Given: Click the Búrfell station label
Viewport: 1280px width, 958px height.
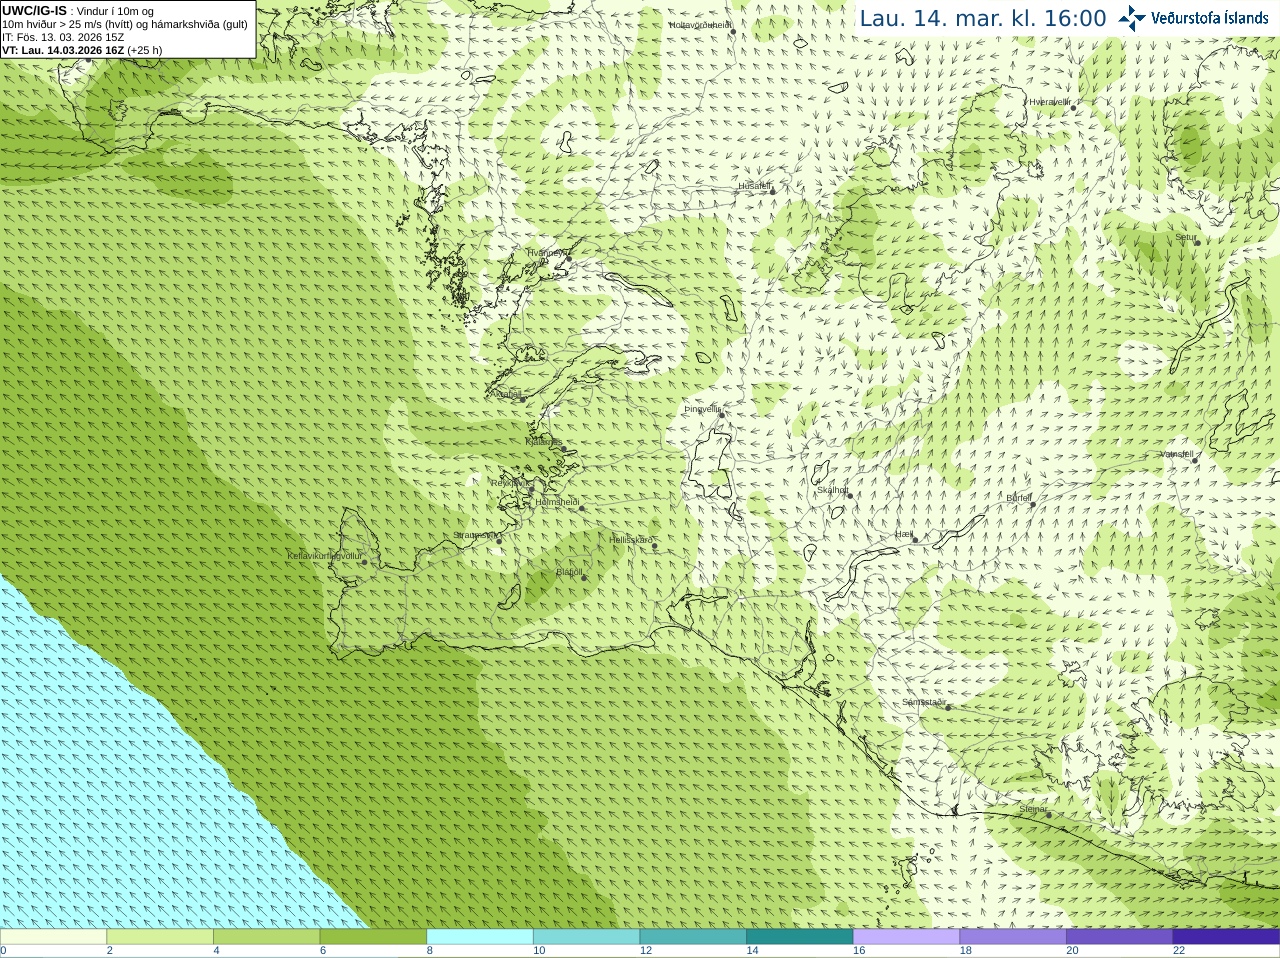Looking at the screenshot, I should tap(1019, 498).
